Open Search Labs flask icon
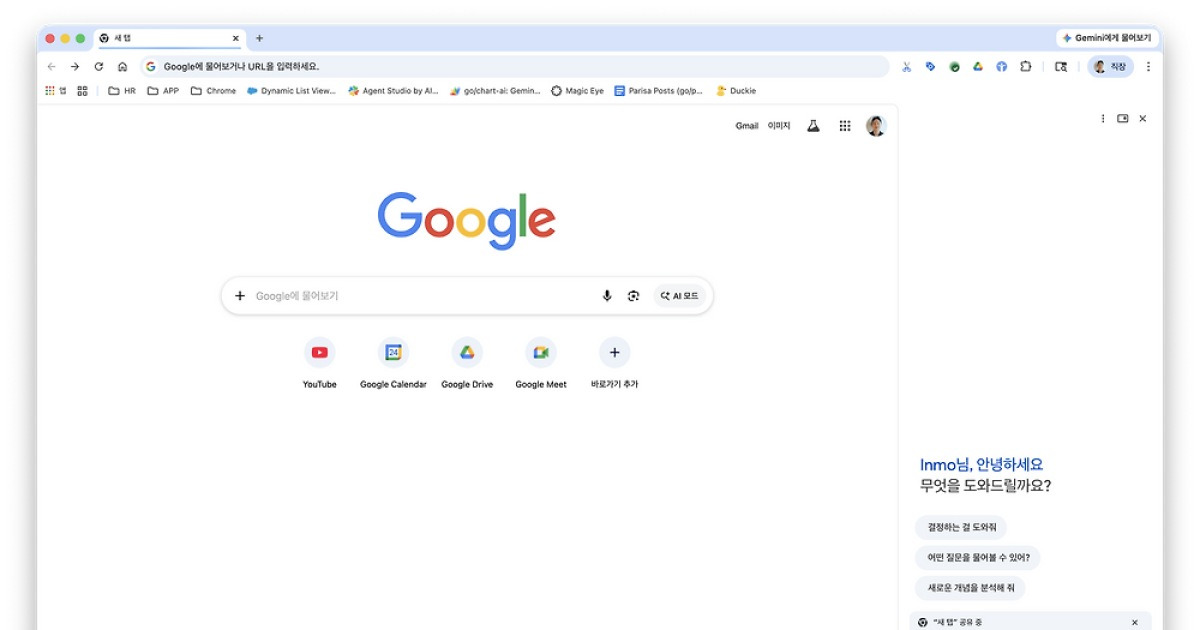This screenshot has height=630, width=1200. (813, 126)
